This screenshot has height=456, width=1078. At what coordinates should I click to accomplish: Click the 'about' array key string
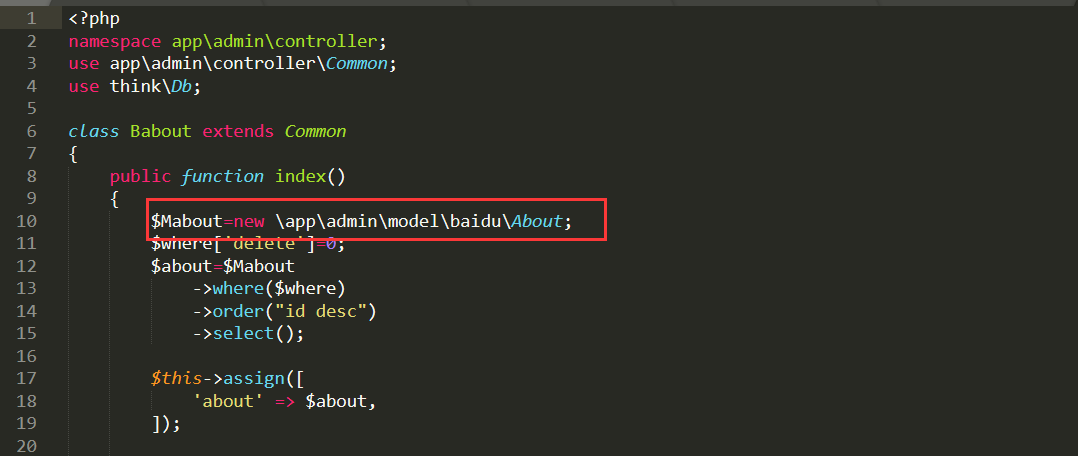tap(228, 401)
